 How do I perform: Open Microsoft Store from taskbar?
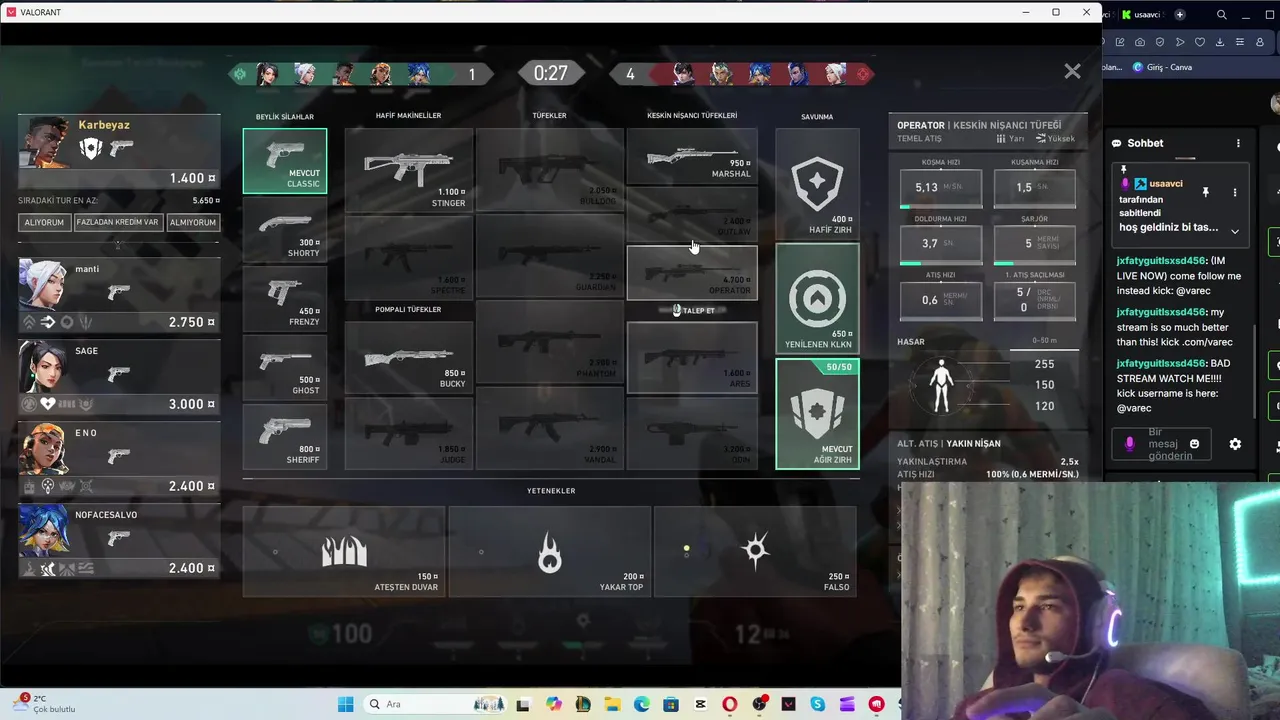[670, 704]
